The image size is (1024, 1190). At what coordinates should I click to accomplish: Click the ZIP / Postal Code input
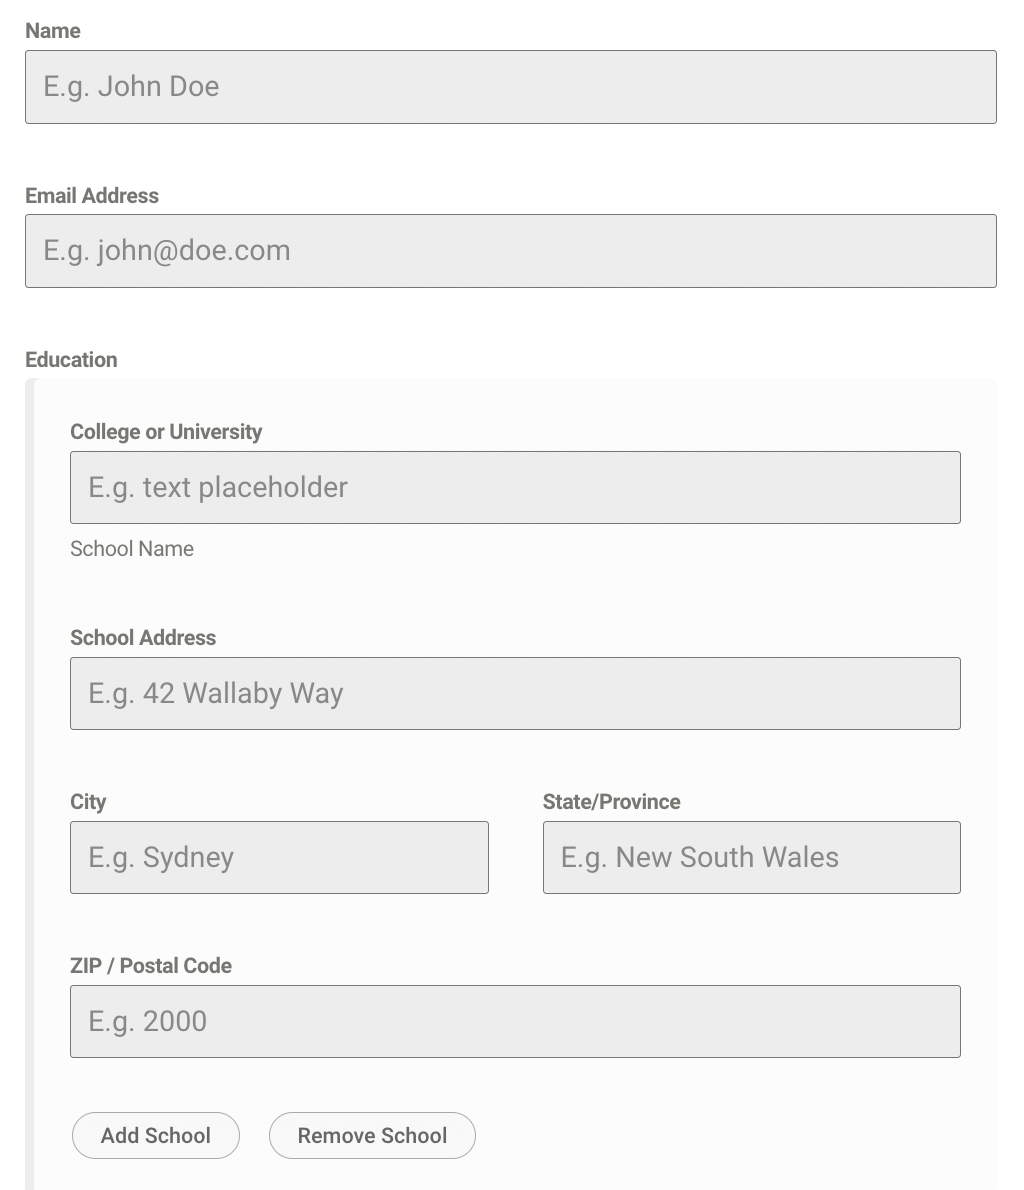(x=515, y=1021)
